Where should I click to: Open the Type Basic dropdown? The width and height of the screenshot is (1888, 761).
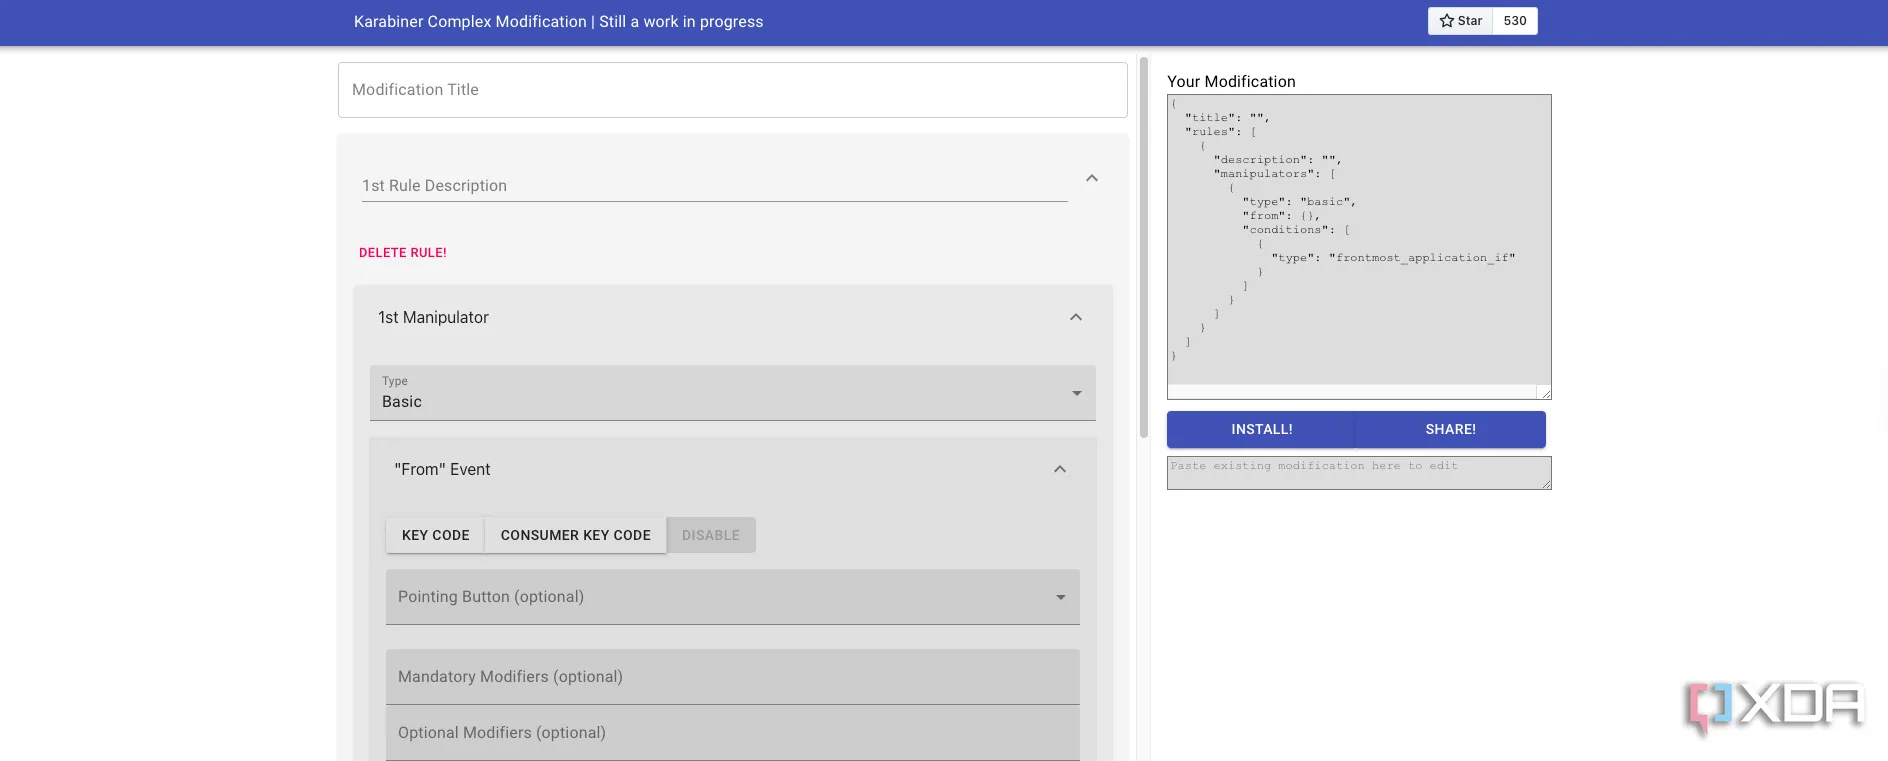(732, 393)
